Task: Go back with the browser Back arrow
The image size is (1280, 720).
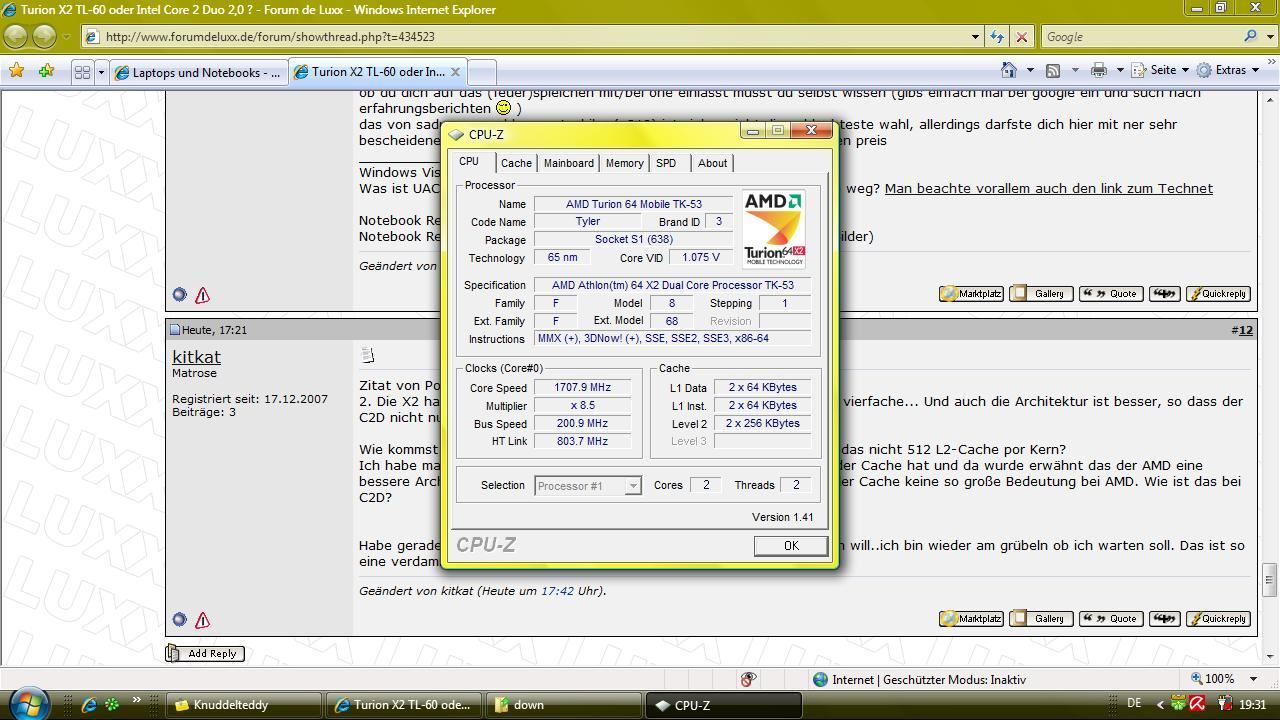Action: click(15, 36)
